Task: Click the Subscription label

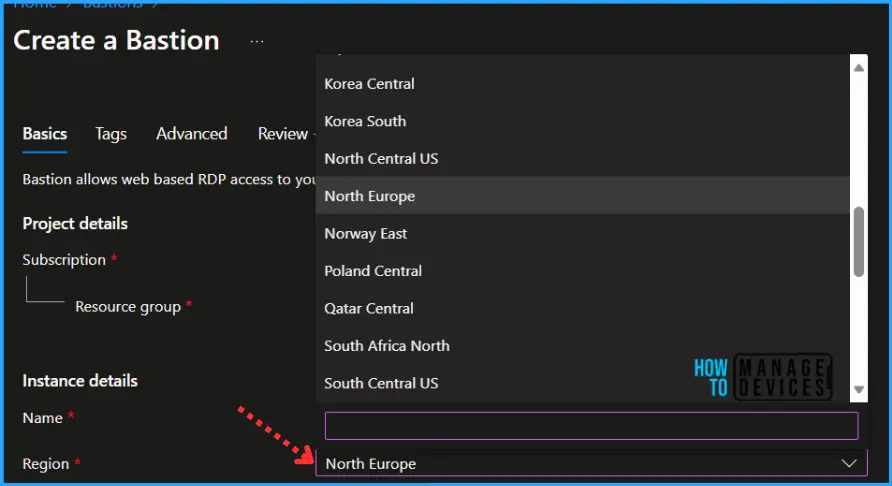Action: coord(64,260)
